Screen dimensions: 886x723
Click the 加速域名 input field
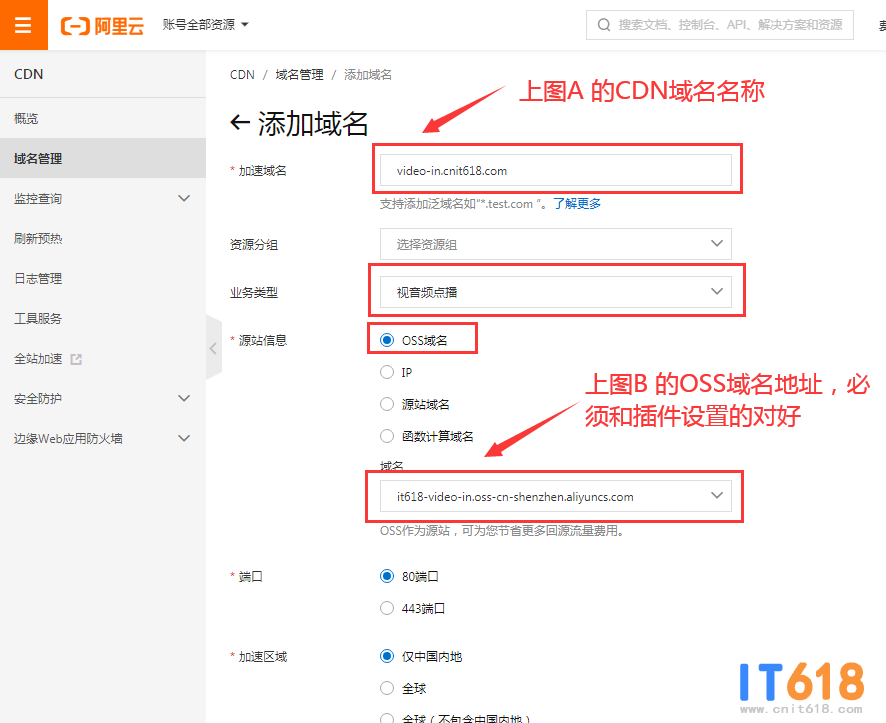(555, 170)
